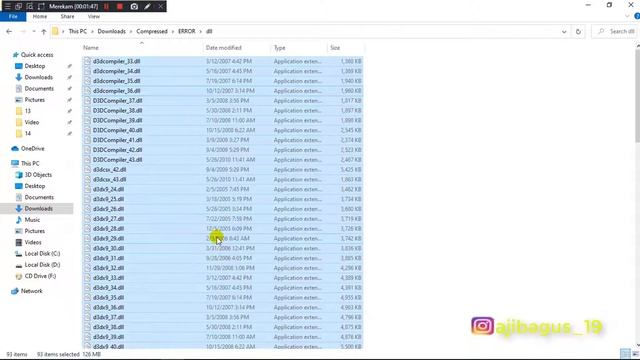Screen dimensions: 640x360
Task: Open CD Drive (F:)
Action: (x=40, y=276)
